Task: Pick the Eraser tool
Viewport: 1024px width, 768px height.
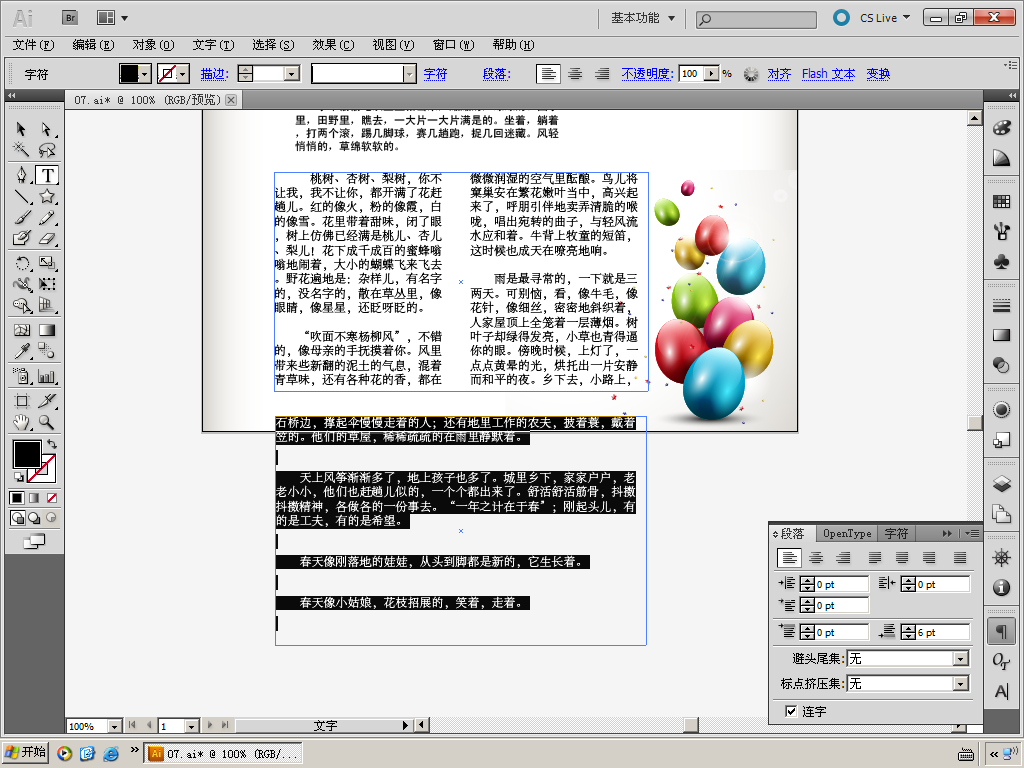Action: (x=46, y=238)
